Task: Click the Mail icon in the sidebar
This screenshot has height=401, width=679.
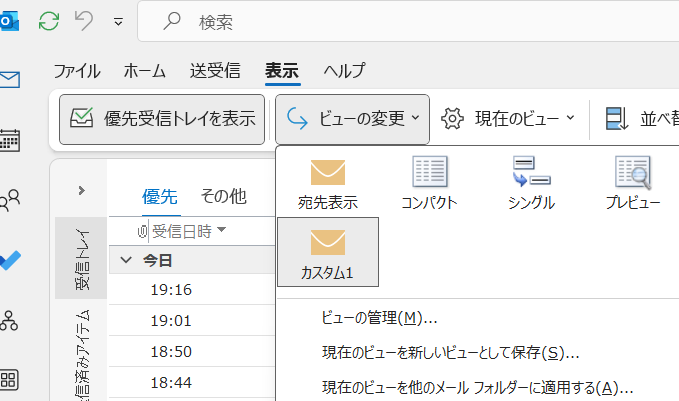Action: click(10, 80)
